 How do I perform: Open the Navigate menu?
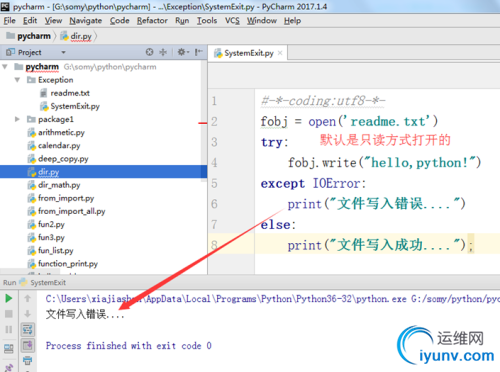(86, 21)
